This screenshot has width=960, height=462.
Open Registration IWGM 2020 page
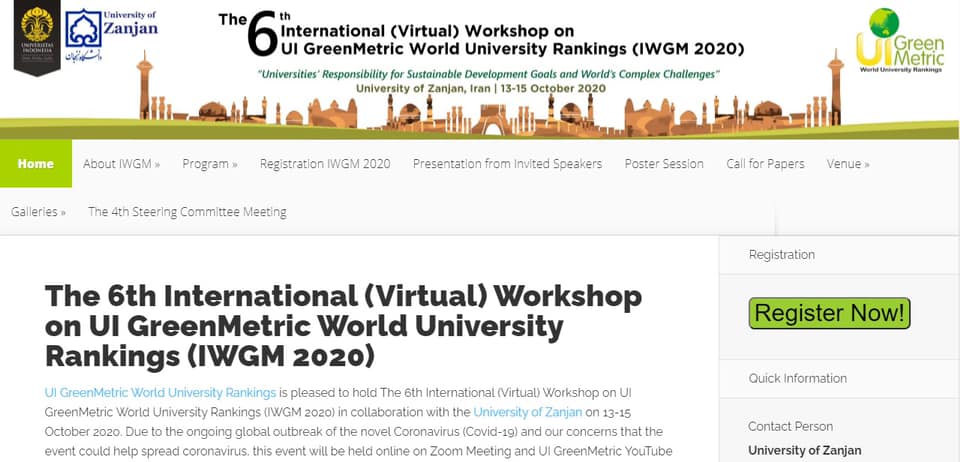coord(325,163)
